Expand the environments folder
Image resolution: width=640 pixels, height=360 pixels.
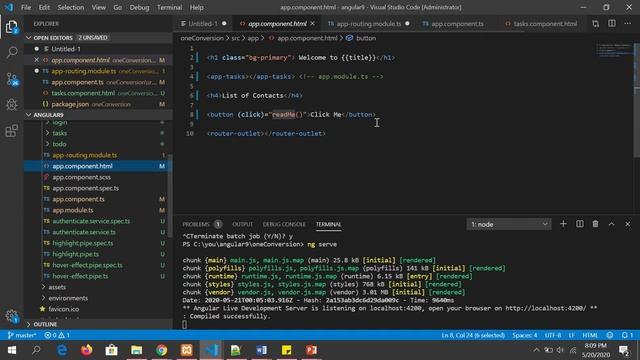[68, 298]
